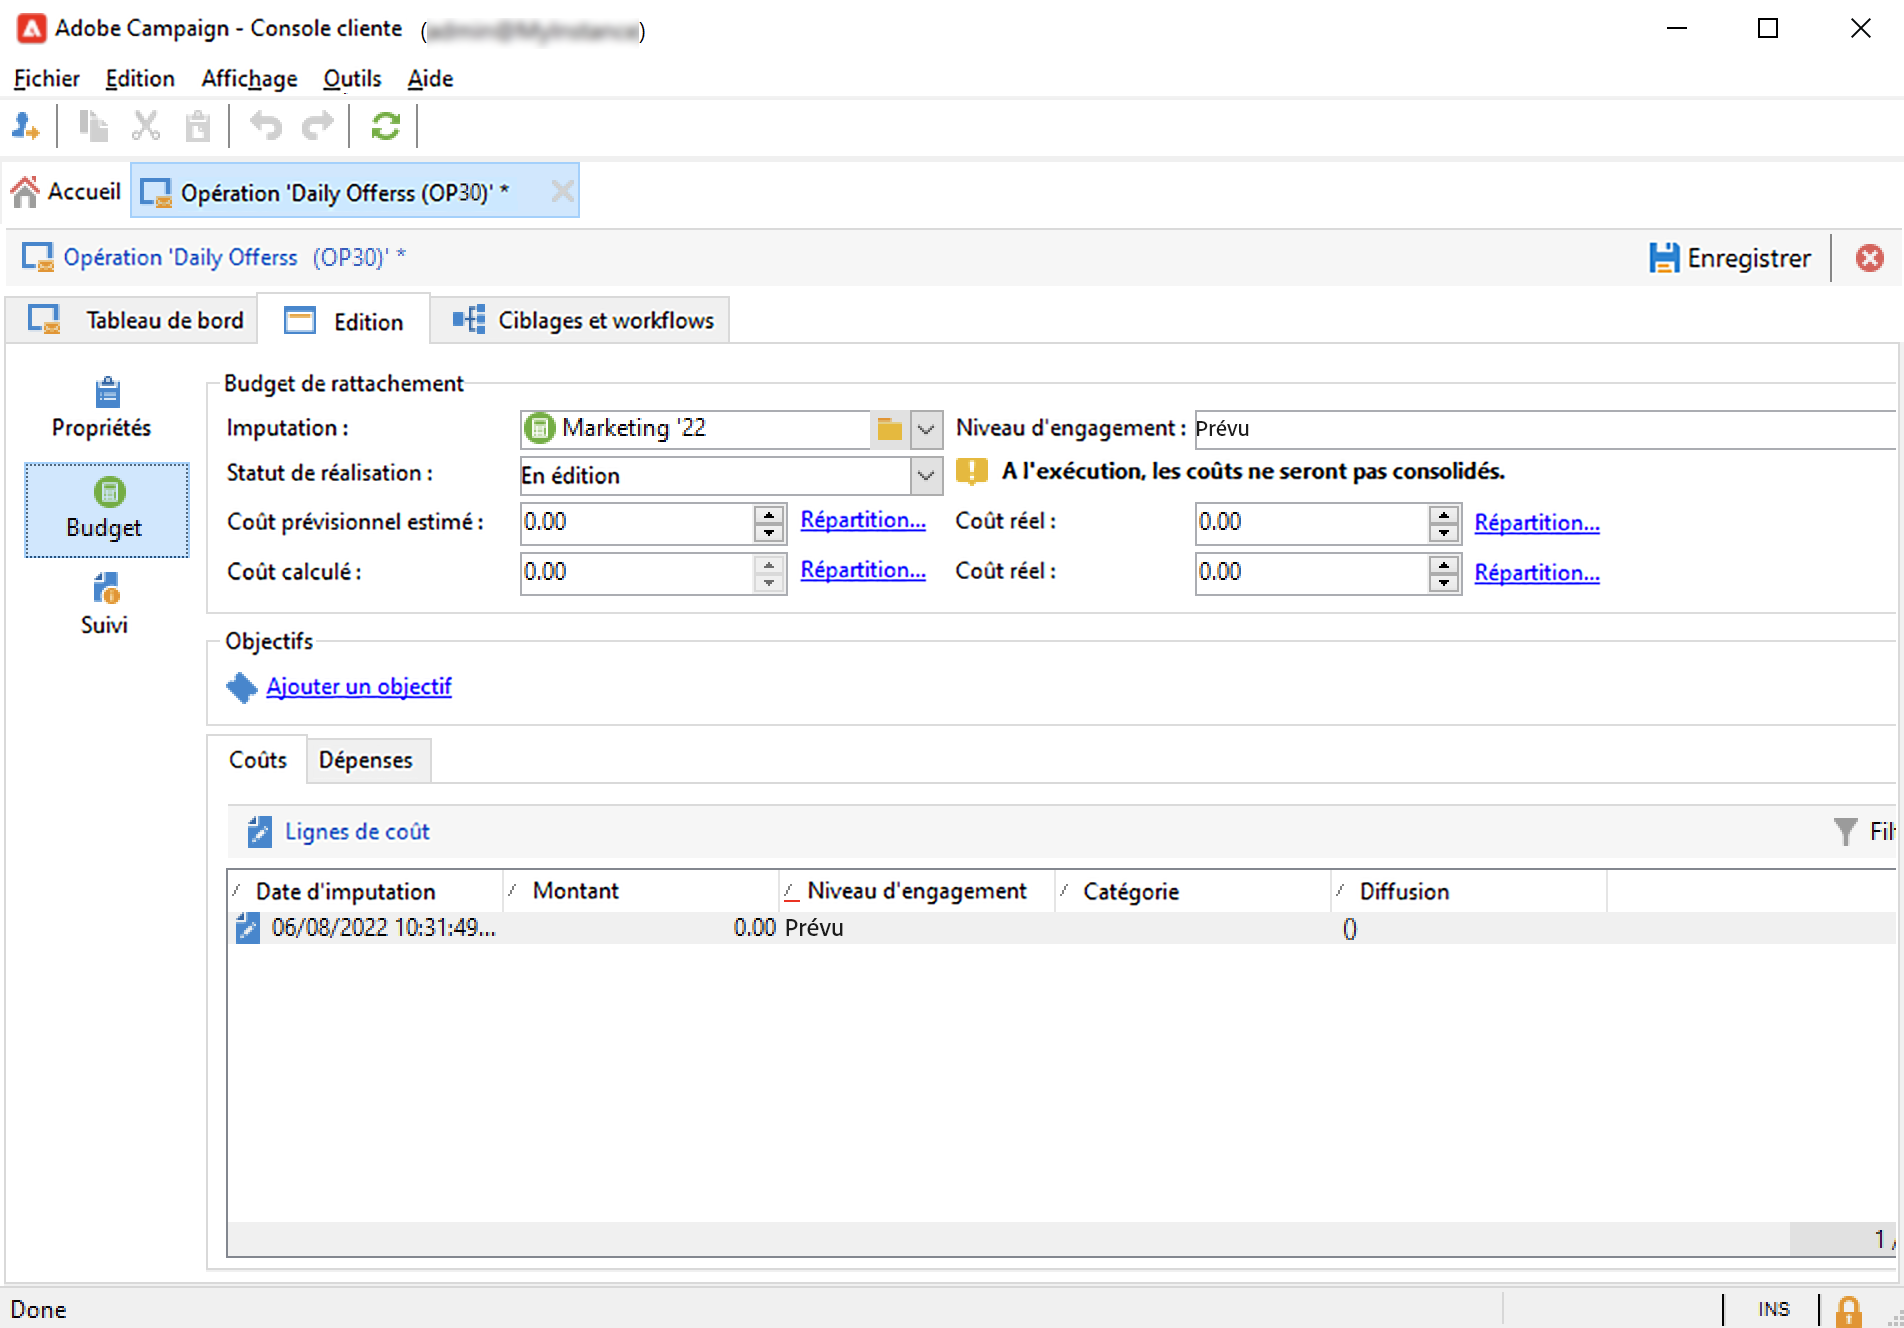Click the Coût calculé spinner arrows
The height and width of the screenshot is (1328, 1904).
[769, 573]
